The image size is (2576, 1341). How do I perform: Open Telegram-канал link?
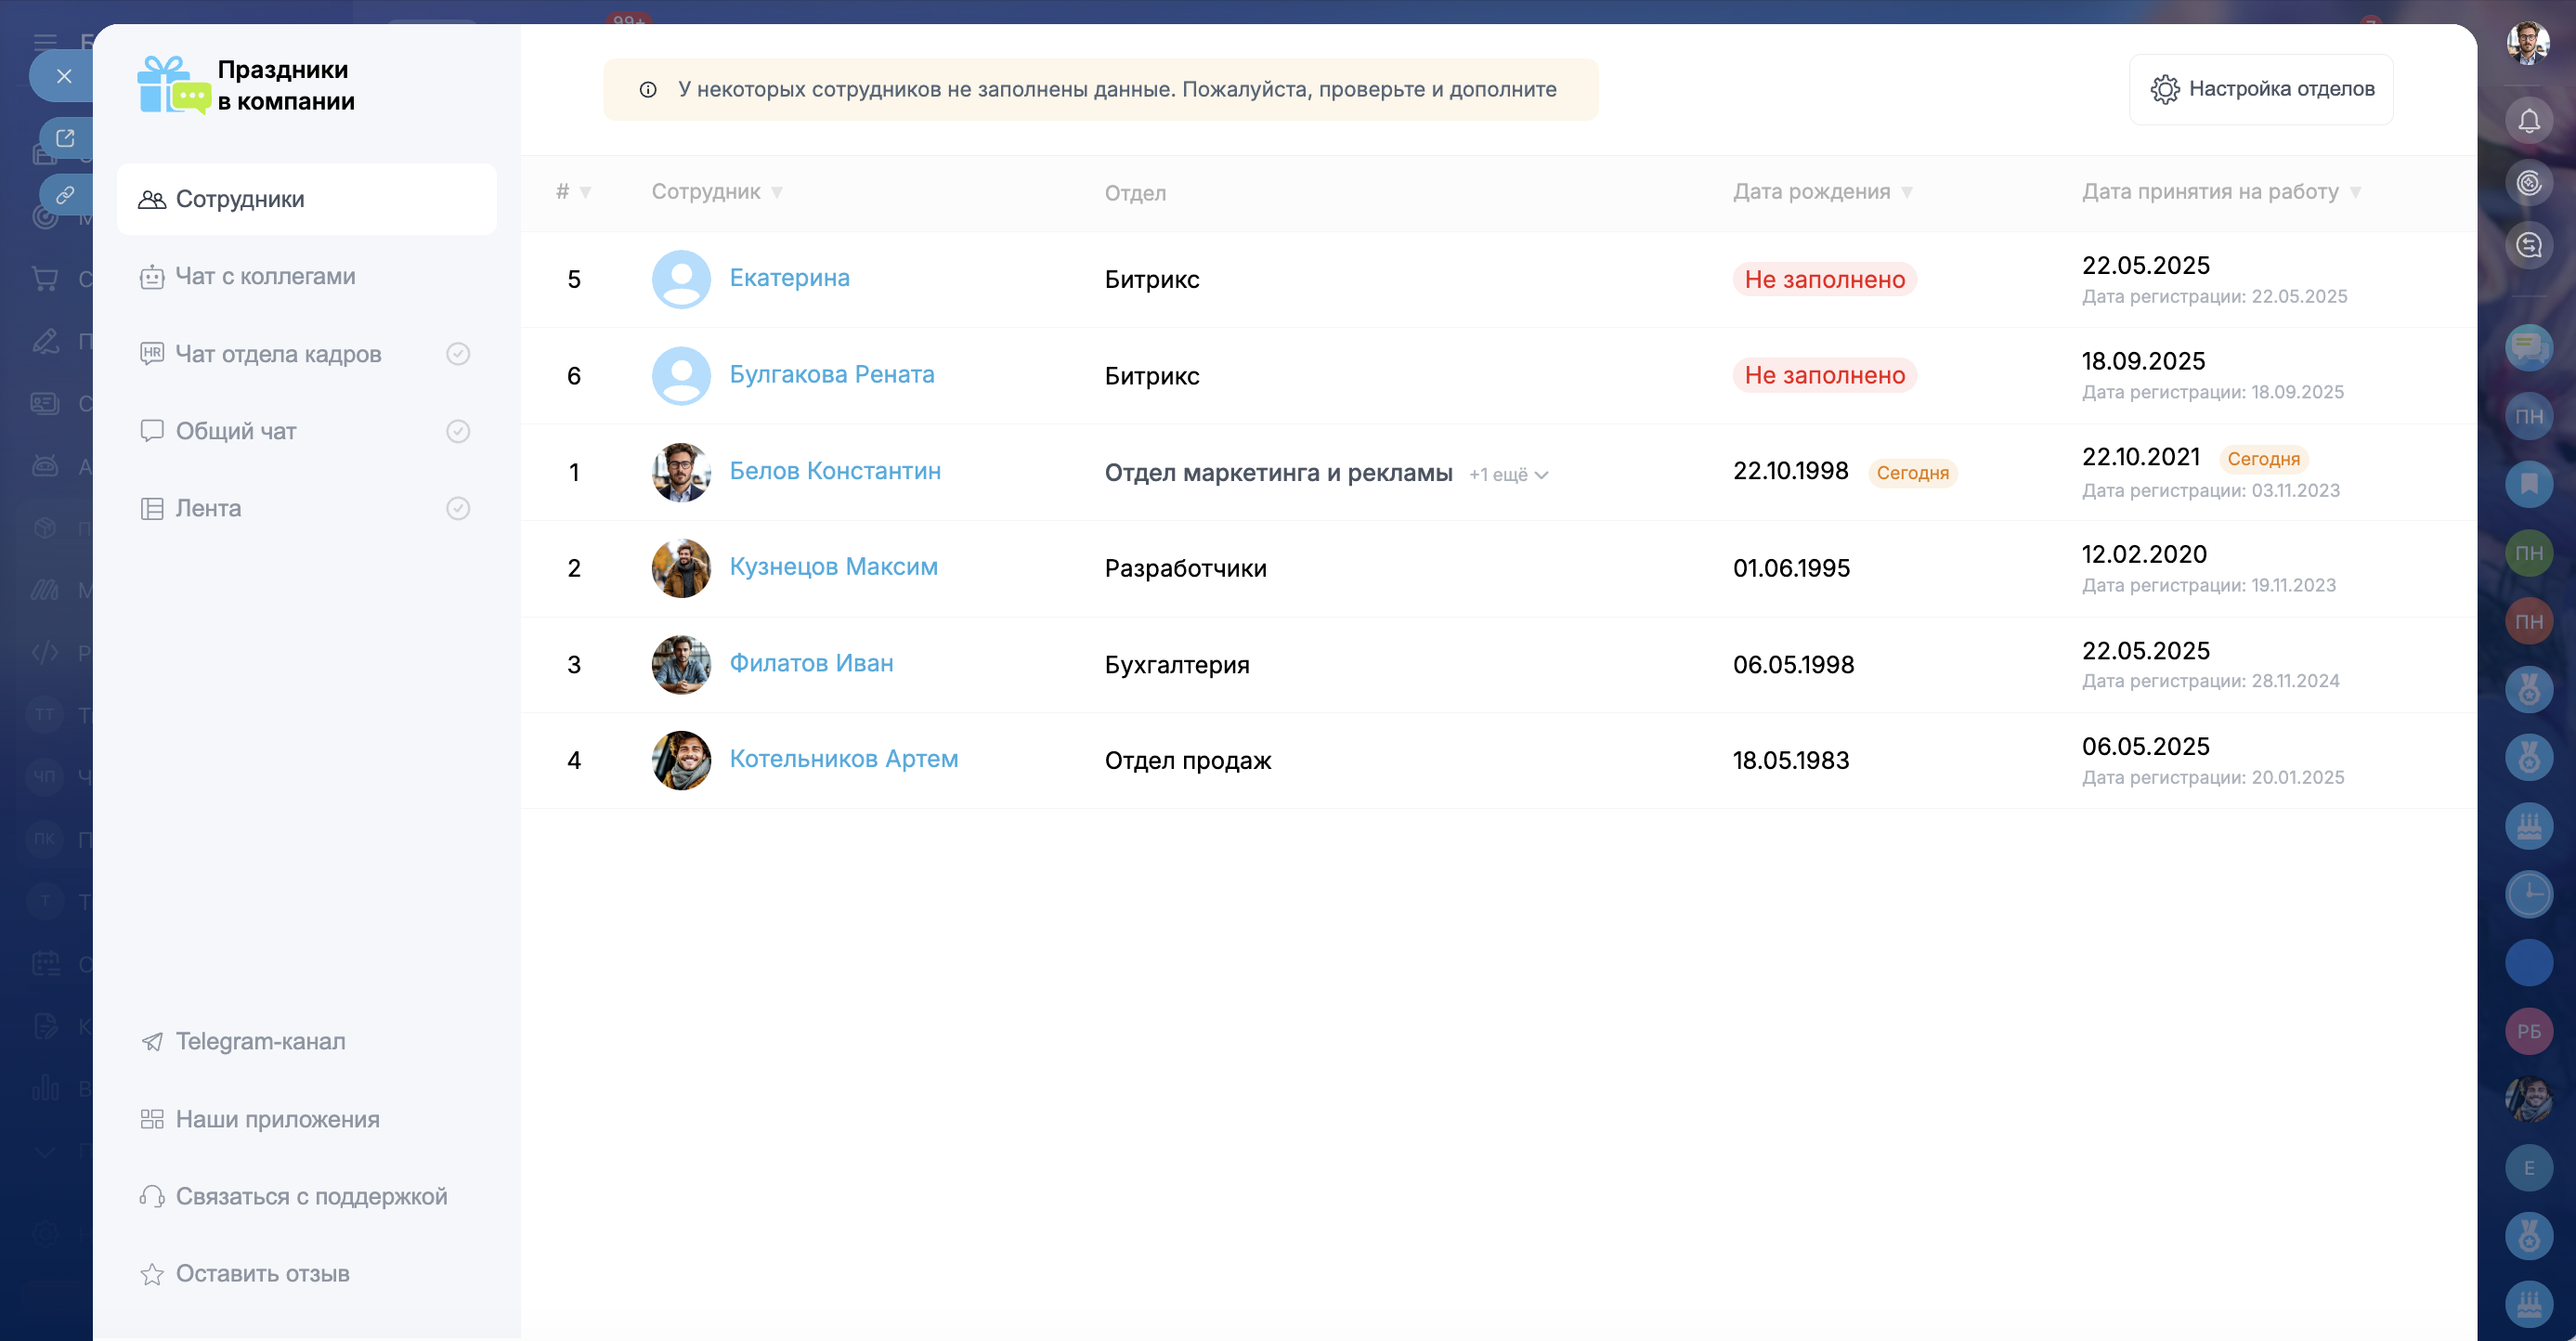[260, 1041]
